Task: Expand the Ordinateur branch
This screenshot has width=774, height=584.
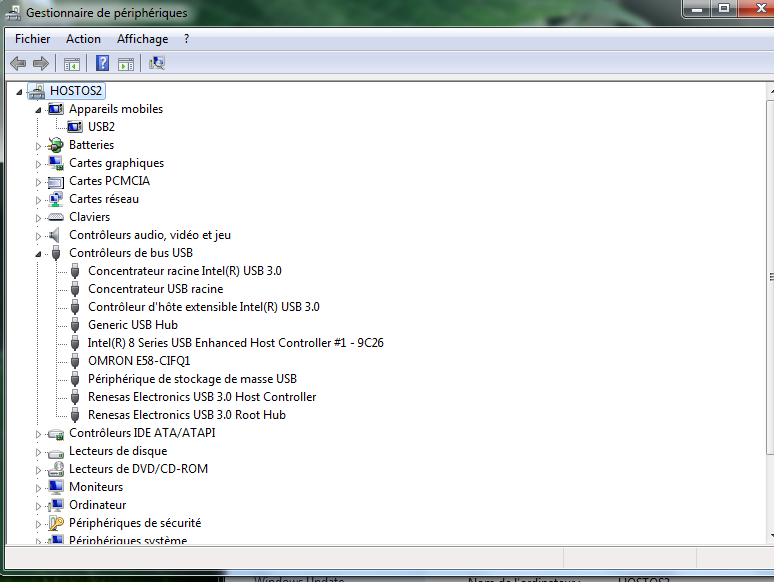Action: click(x=38, y=506)
